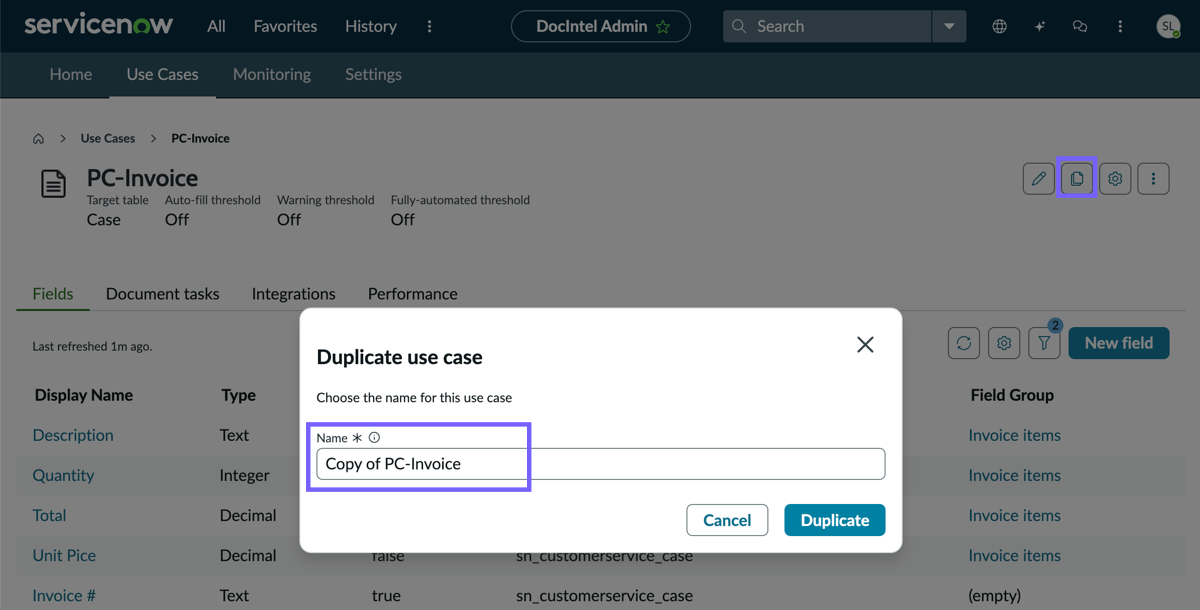Toggle the favorite star for DocIntel Admin
The height and width of the screenshot is (610, 1200).
[663, 27]
